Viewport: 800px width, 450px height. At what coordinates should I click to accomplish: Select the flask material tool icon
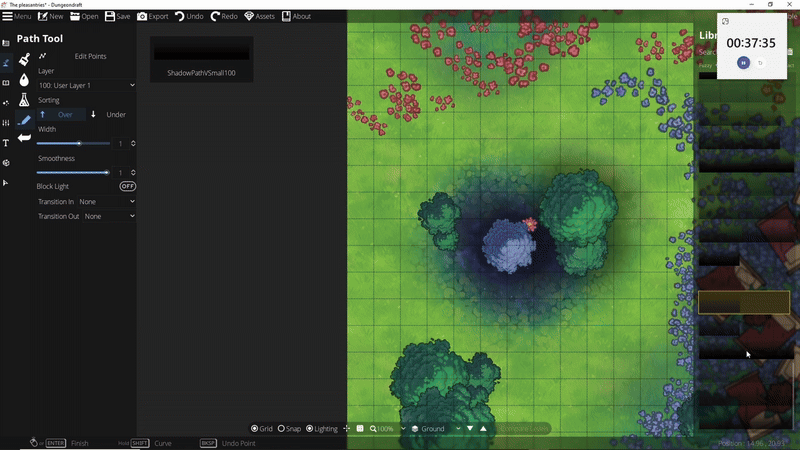(24, 100)
